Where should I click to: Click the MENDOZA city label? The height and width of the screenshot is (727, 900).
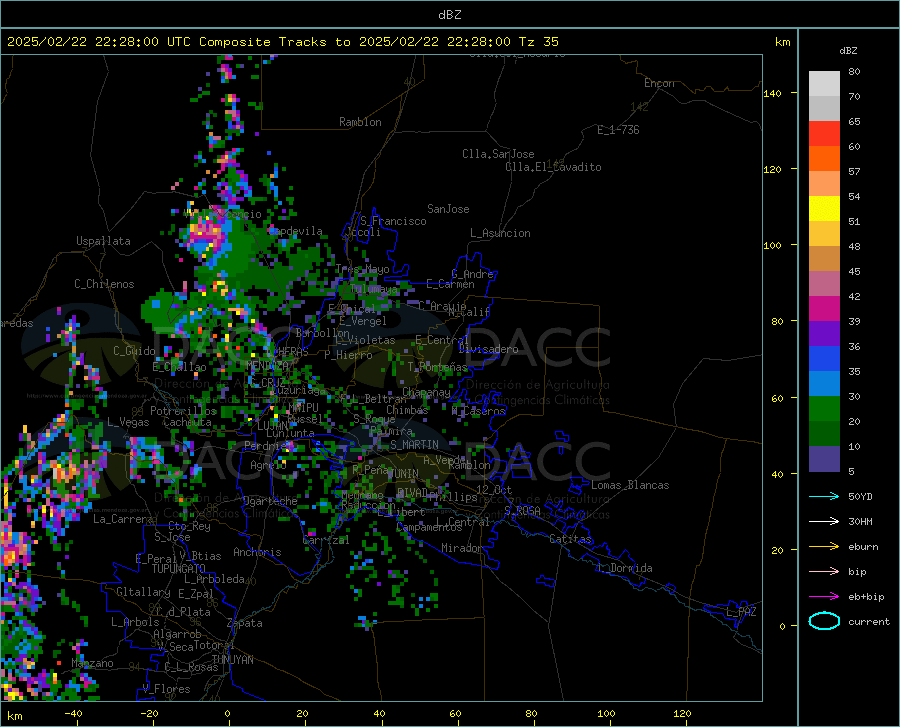click(267, 365)
